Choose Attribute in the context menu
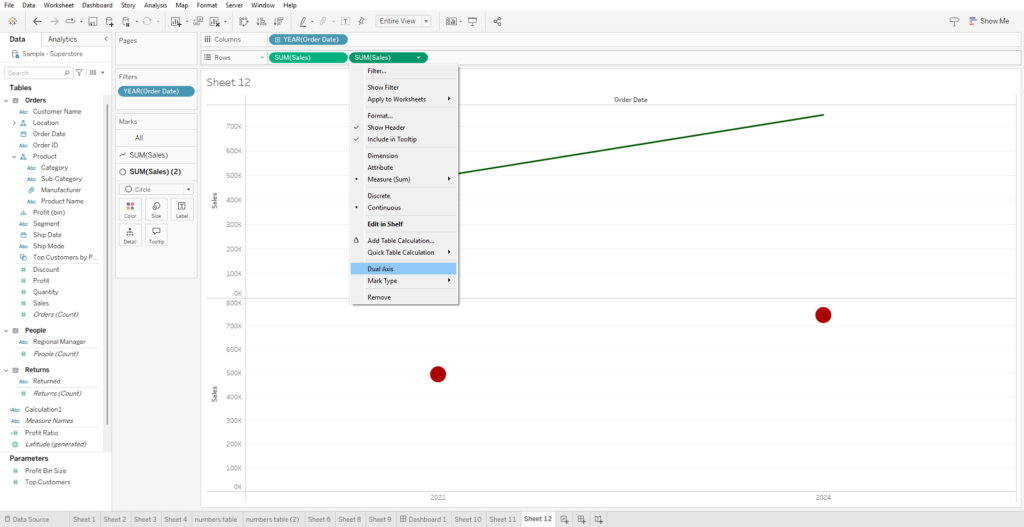Screen dimensions: 1024x527 tap(404, 167)
